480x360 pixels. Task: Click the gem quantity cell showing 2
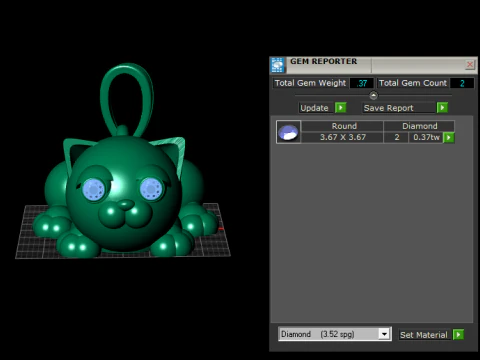point(396,137)
